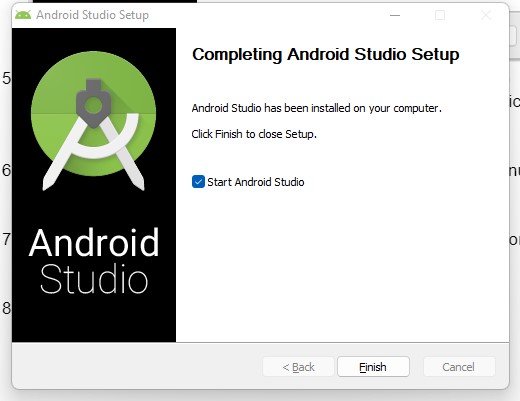Click the green Android robot title bar icon

(23, 15)
